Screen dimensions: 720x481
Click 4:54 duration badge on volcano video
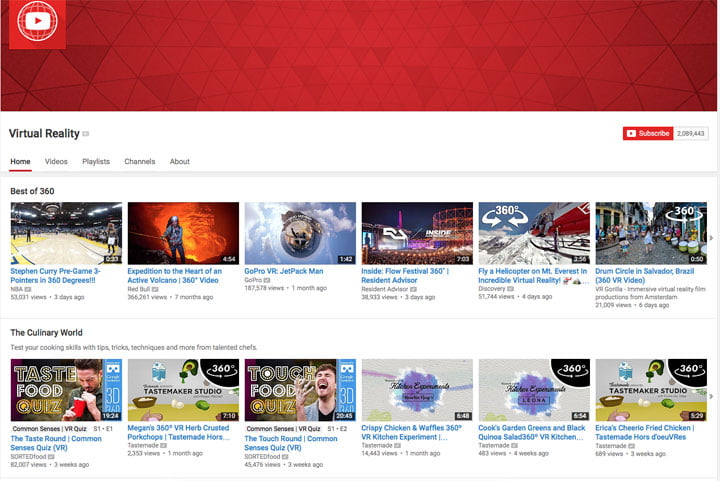(229, 259)
